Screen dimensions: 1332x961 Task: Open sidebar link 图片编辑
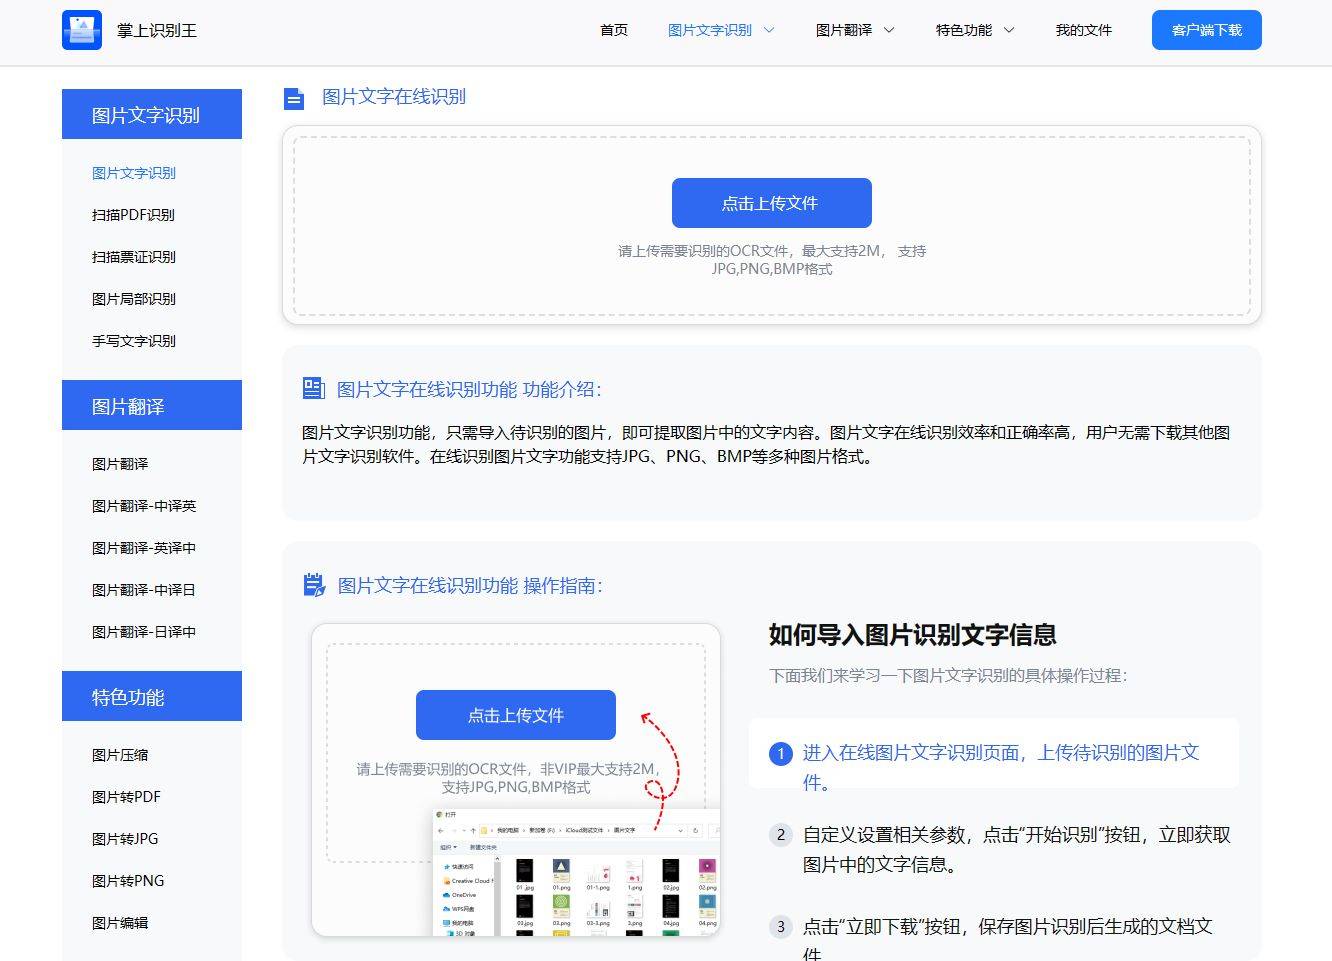(120, 923)
